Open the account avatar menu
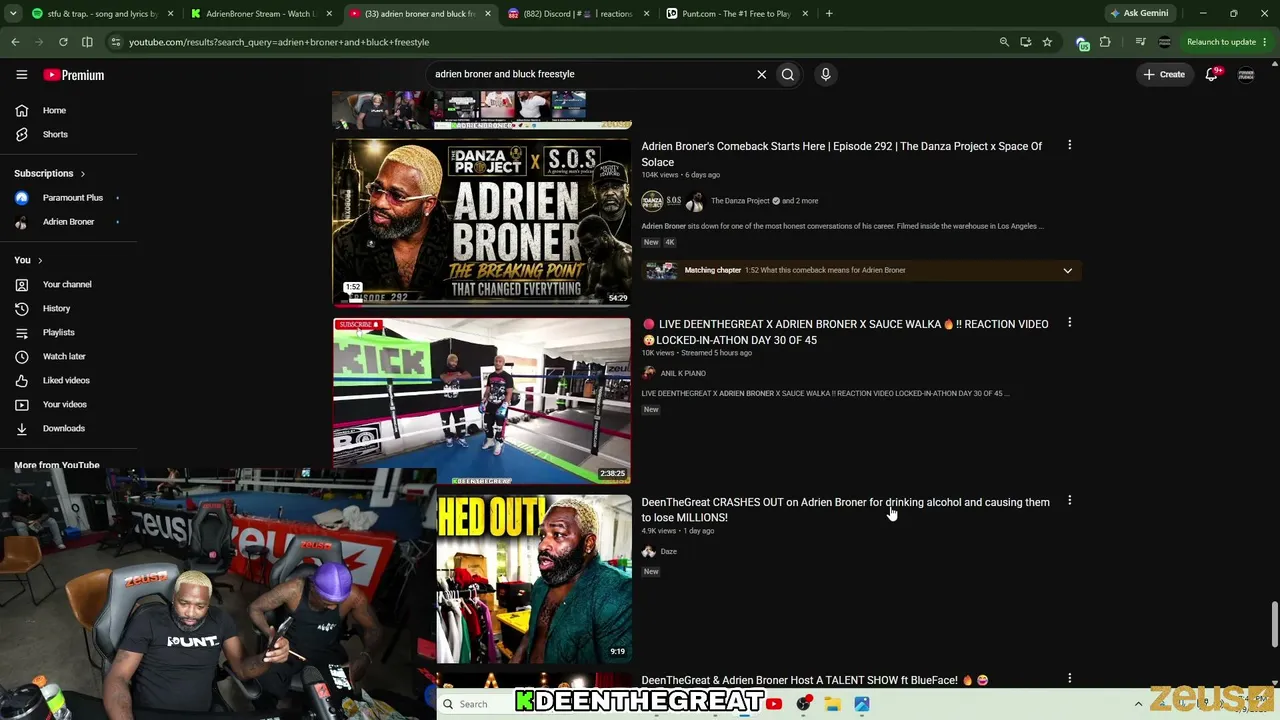Image resolution: width=1280 pixels, height=720 pixels. point(1246,74)
